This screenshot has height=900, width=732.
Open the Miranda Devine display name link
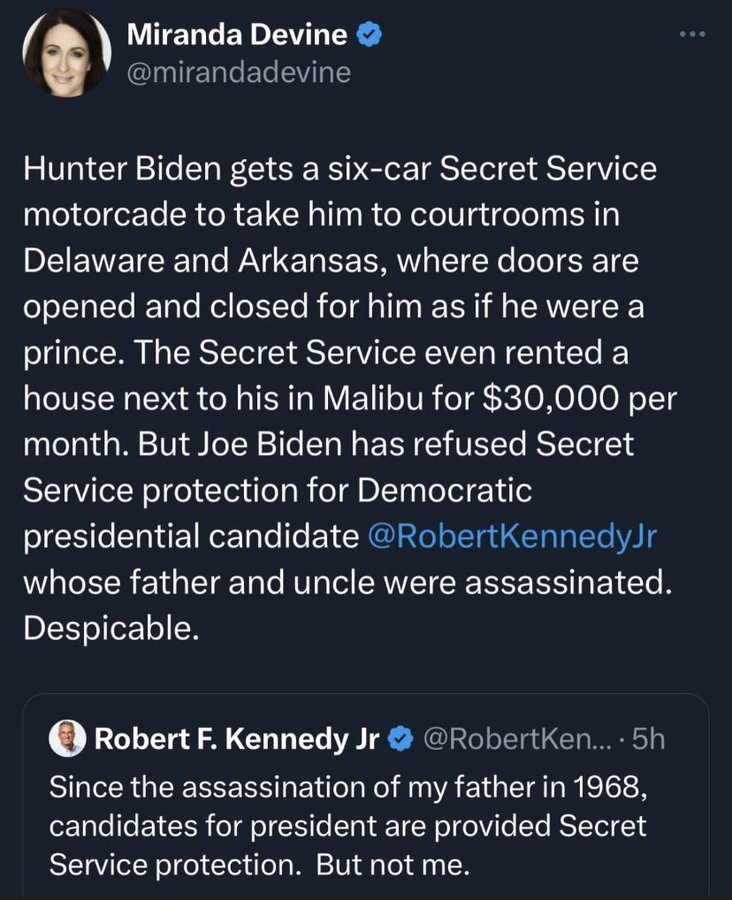[237, 35]
